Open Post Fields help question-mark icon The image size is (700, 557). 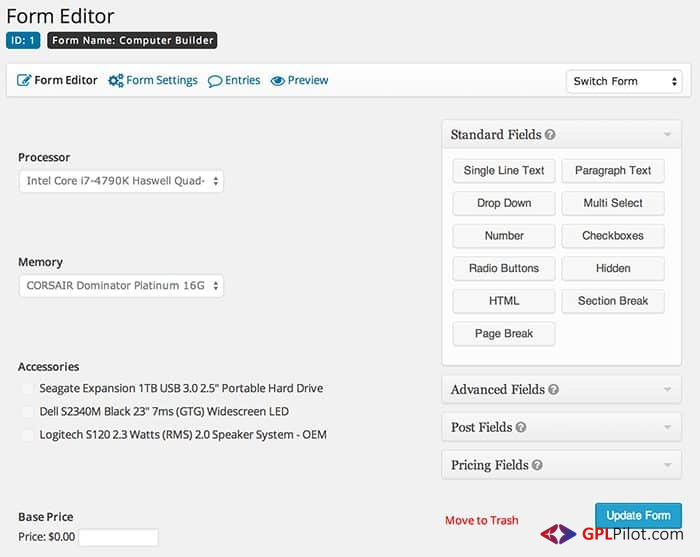coord(521,427)
